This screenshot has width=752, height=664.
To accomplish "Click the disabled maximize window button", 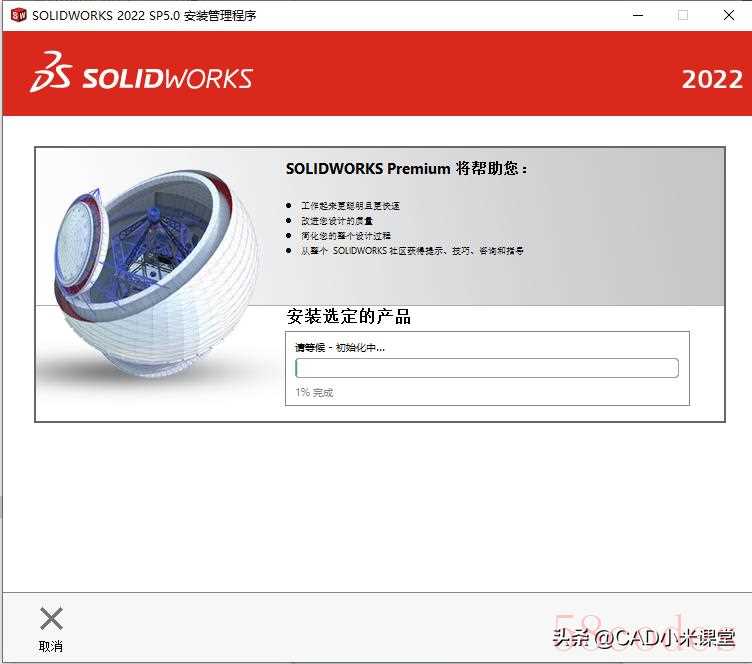I will pos(683,15).
